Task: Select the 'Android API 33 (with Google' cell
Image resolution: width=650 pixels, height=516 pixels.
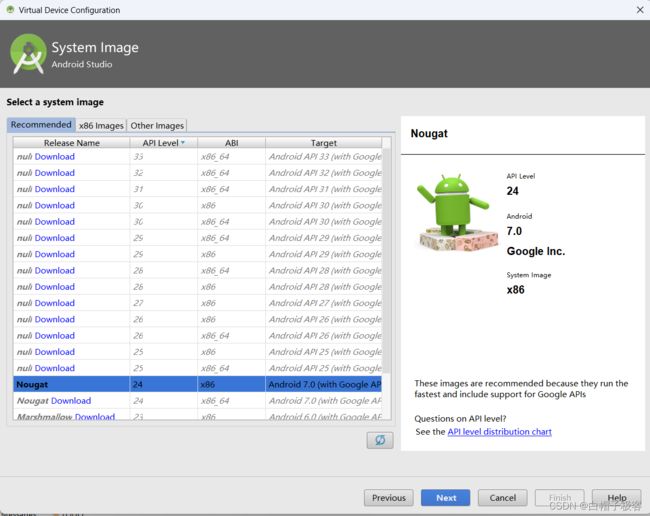Action: 323,157
